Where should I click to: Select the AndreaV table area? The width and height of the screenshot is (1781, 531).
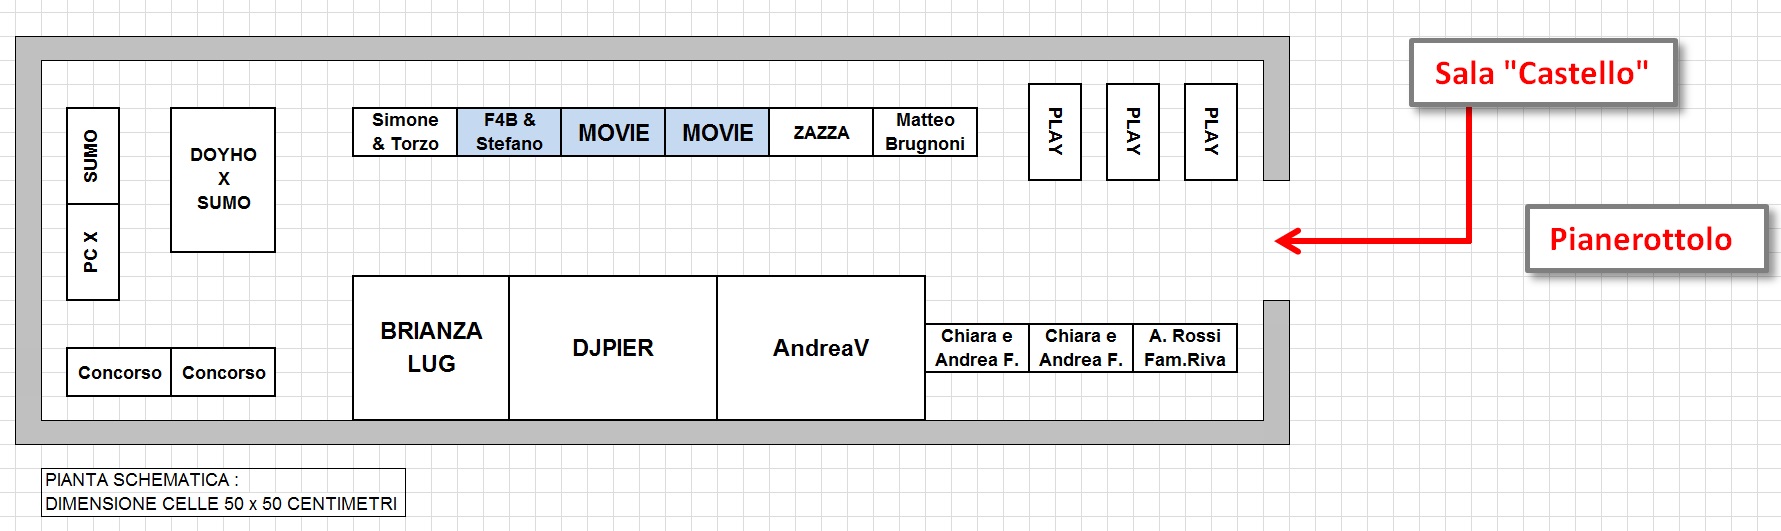[x=821, y=348]
